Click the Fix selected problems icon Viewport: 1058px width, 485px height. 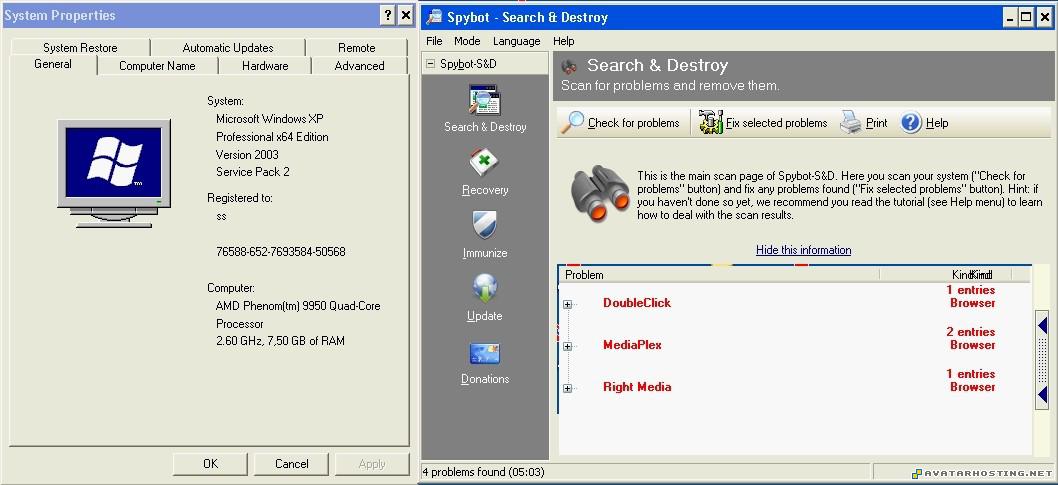[711, 123]
